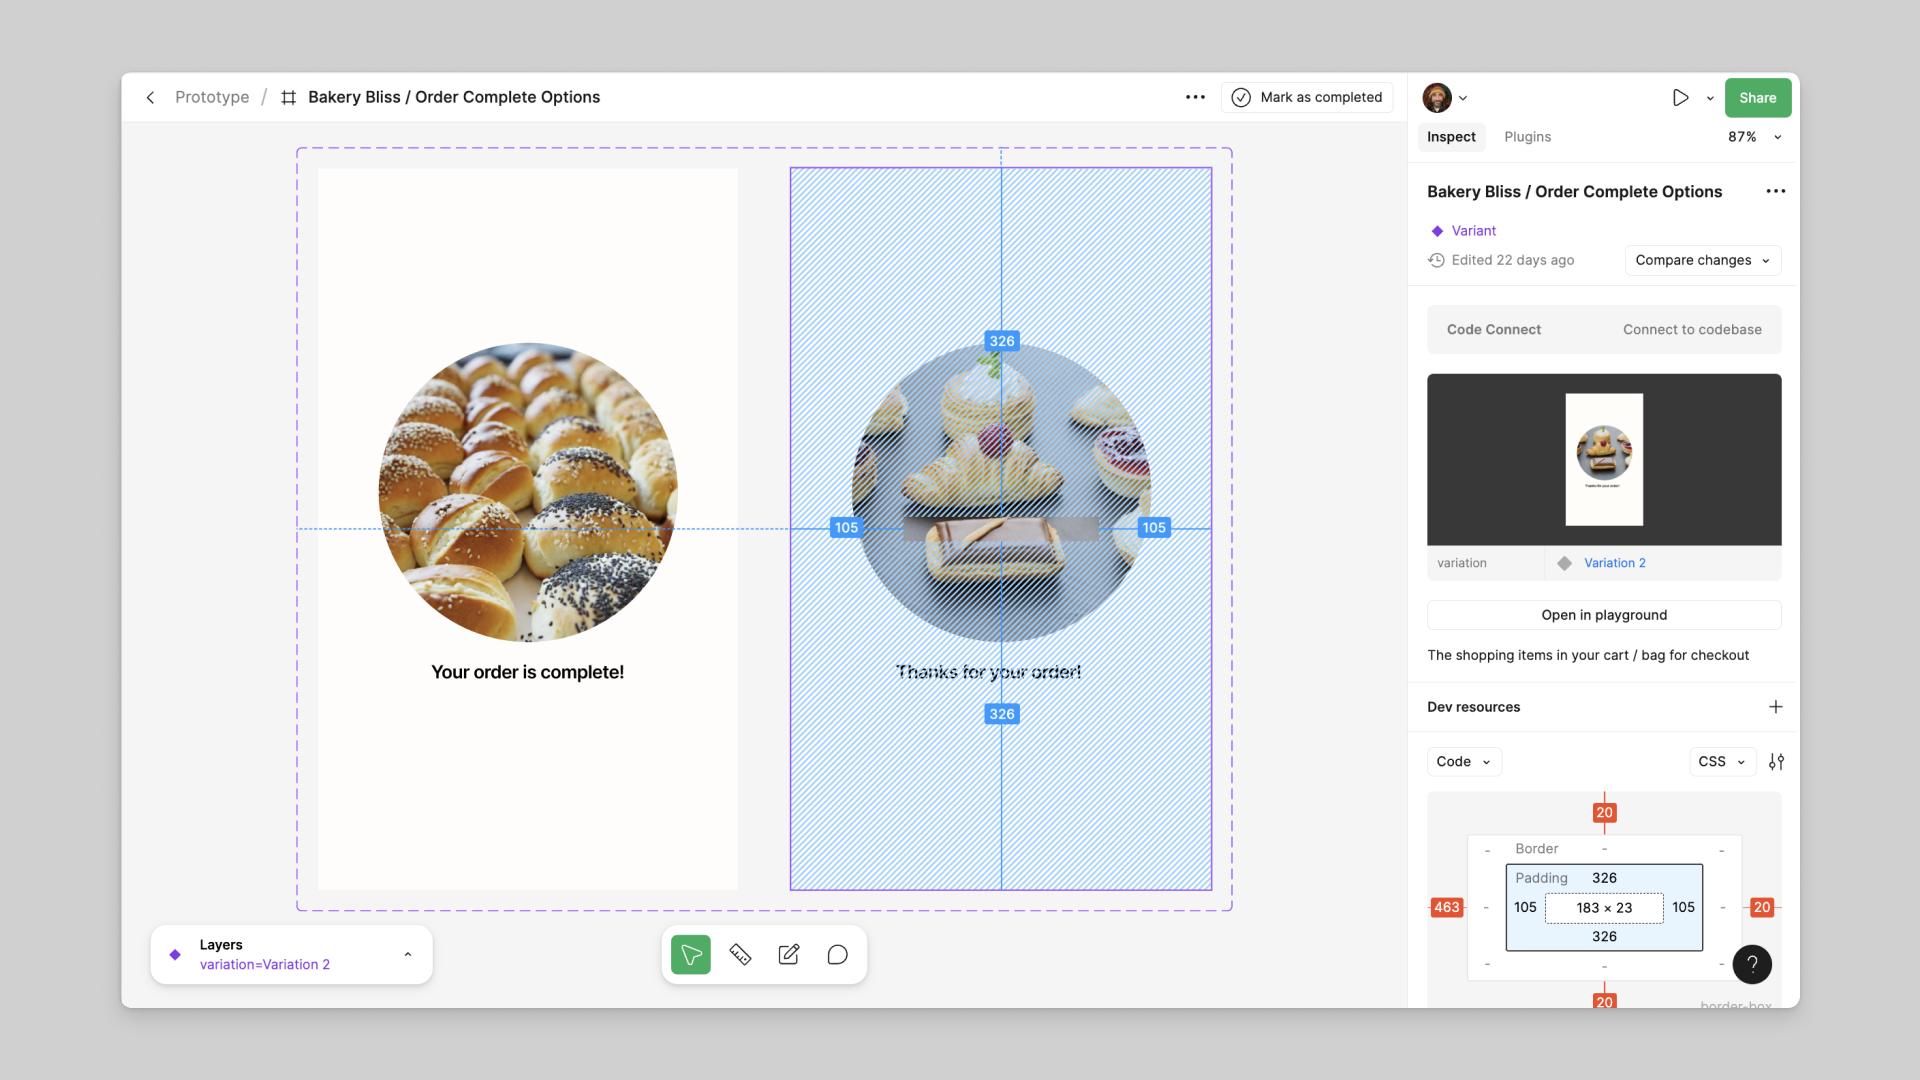The width and height of the screenshot is (1920, 1080).
Task: Open the design in playground
Action: click(1603, 614)
